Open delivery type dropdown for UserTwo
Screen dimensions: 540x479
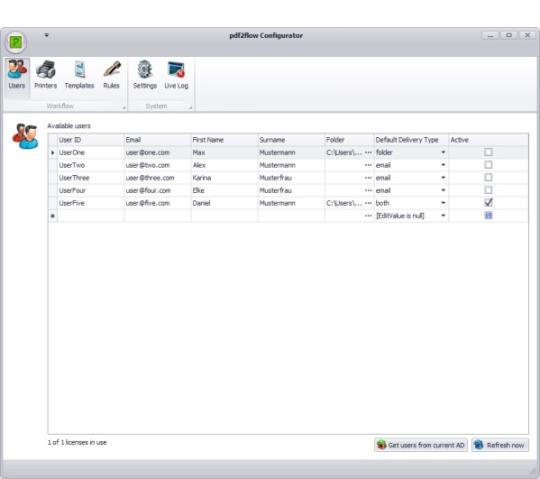443,165
